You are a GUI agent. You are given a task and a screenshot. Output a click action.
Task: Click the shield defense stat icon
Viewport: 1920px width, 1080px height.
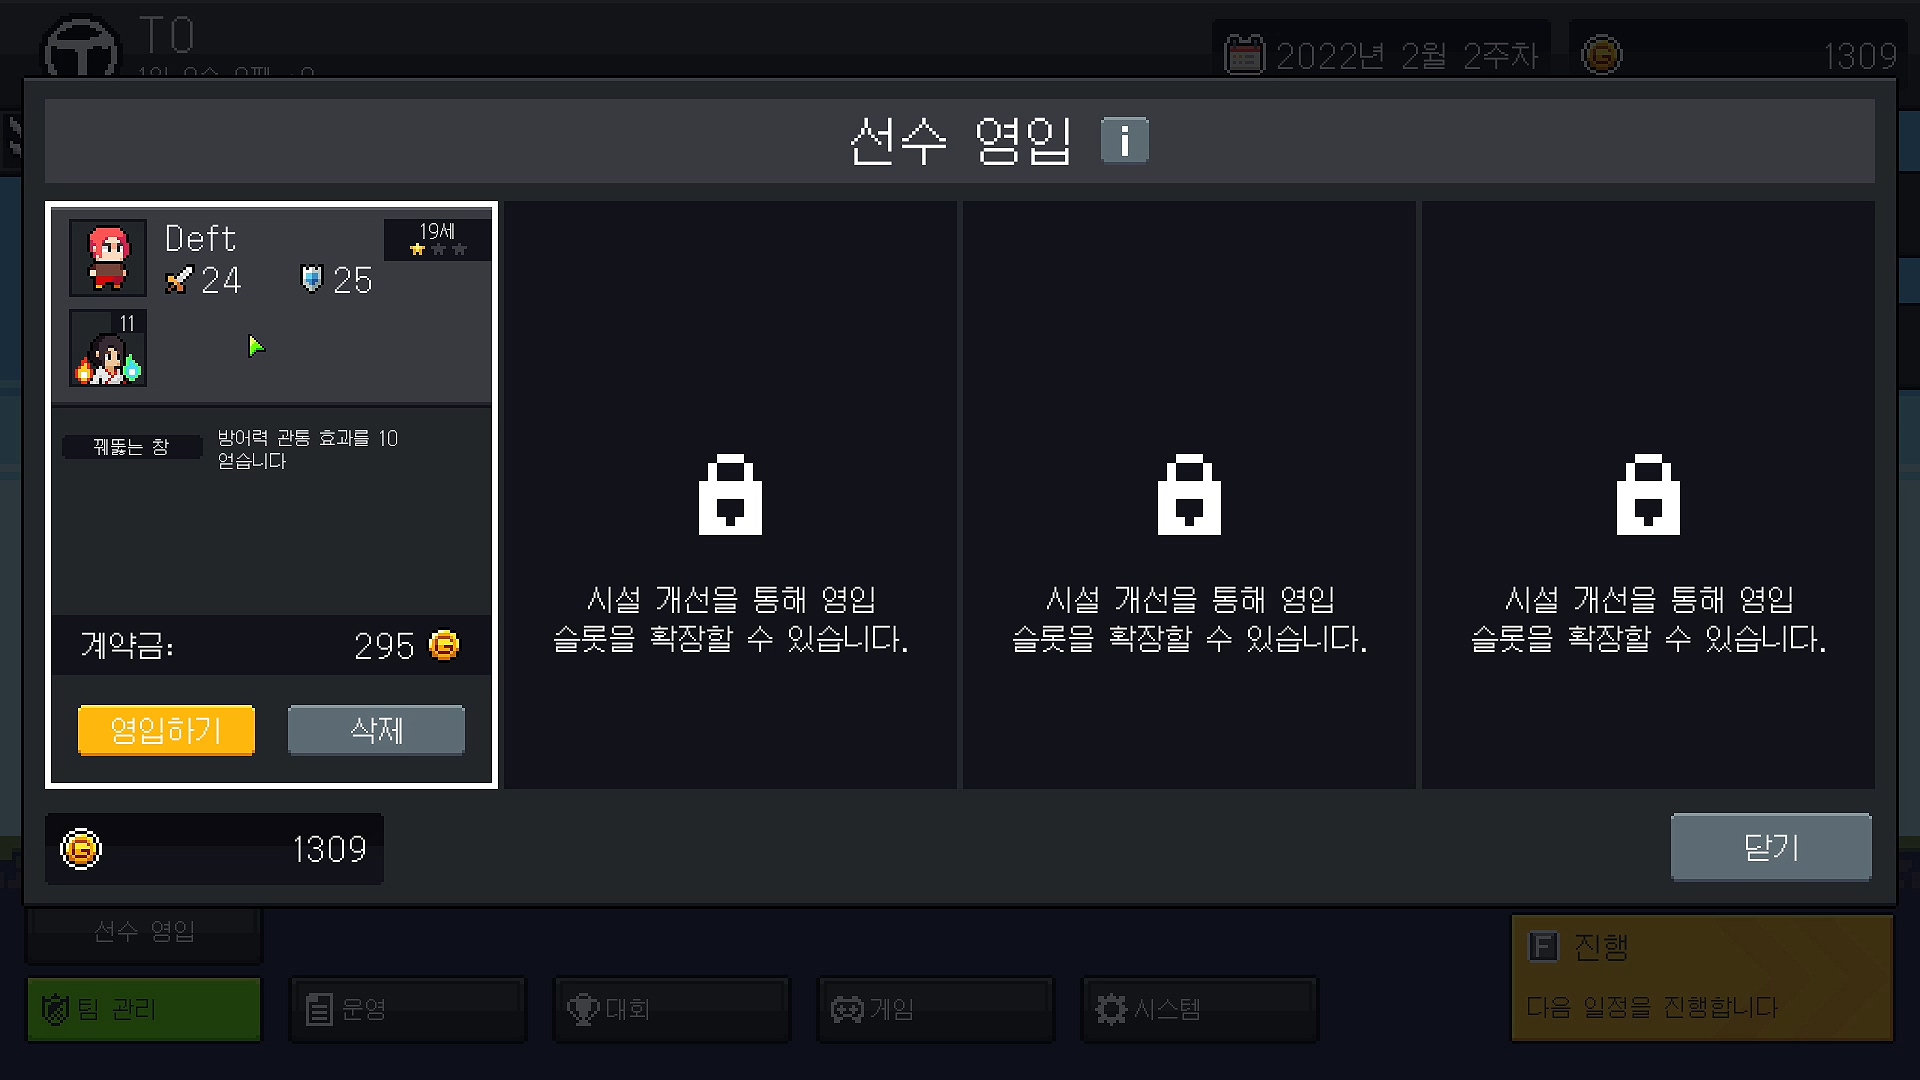(312, 279)
